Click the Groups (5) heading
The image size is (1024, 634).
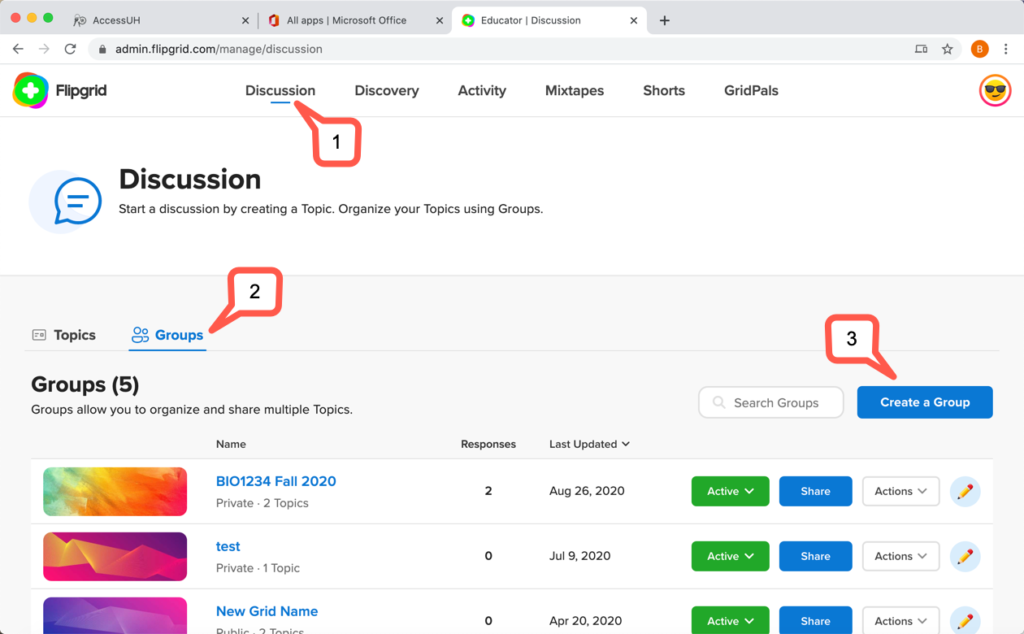click(85, 385)
